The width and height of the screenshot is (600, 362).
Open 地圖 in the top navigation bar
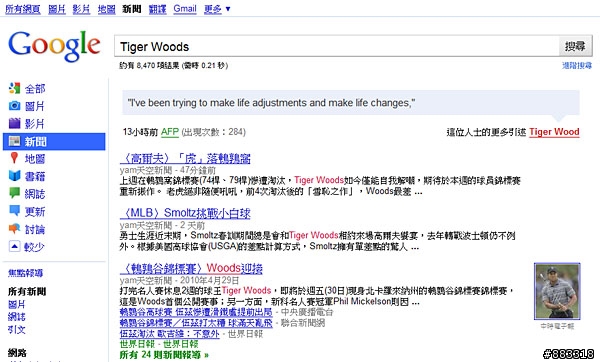[106, 9]
